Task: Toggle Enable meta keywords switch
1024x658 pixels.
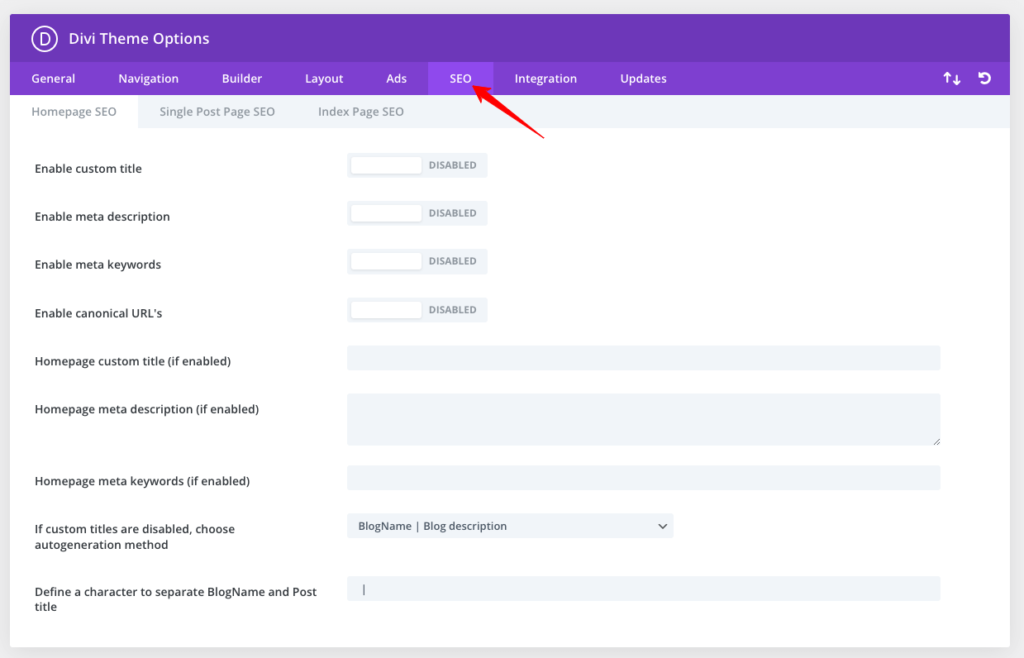Action: (417, 261)
